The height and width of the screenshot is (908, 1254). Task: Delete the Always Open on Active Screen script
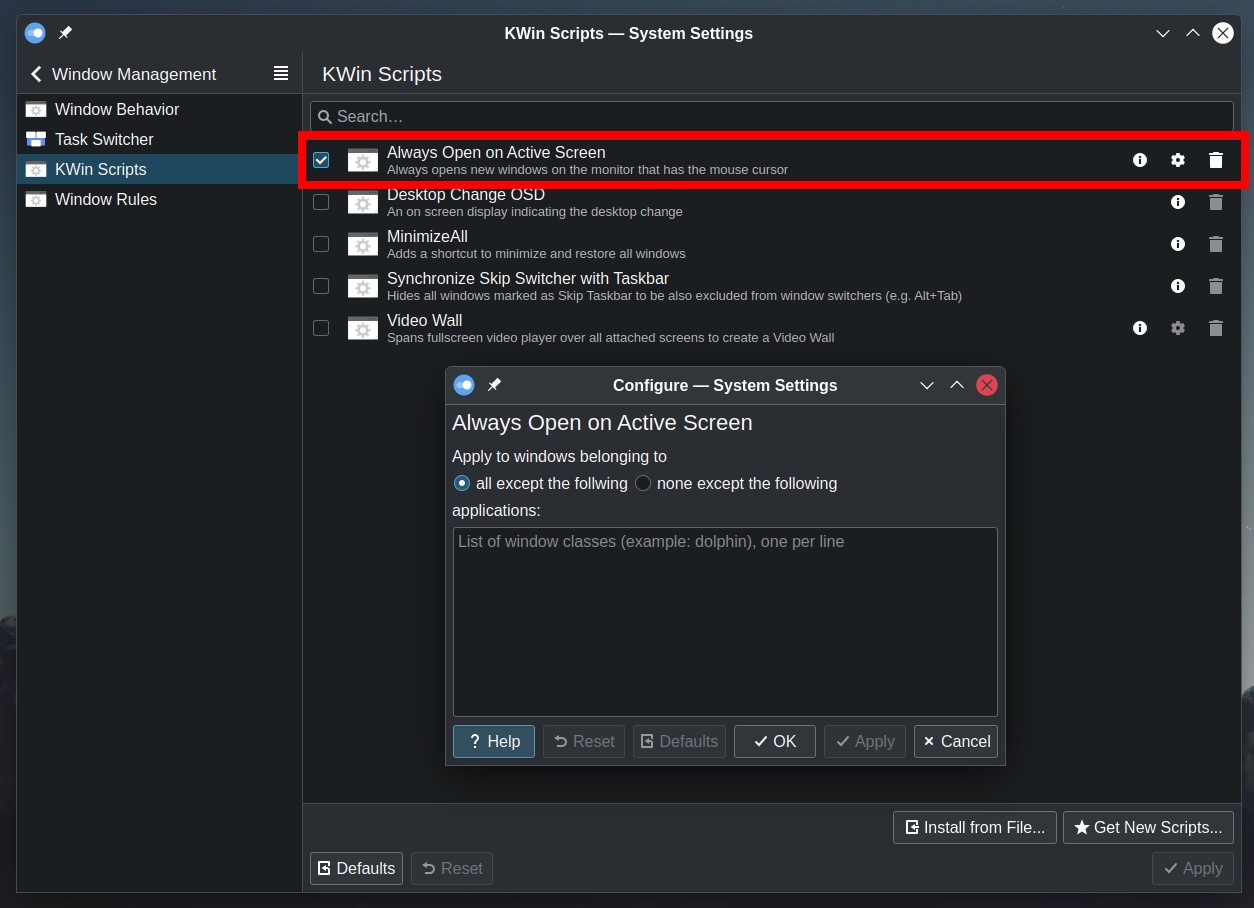pyautogui.click(x=1216, y=160)
